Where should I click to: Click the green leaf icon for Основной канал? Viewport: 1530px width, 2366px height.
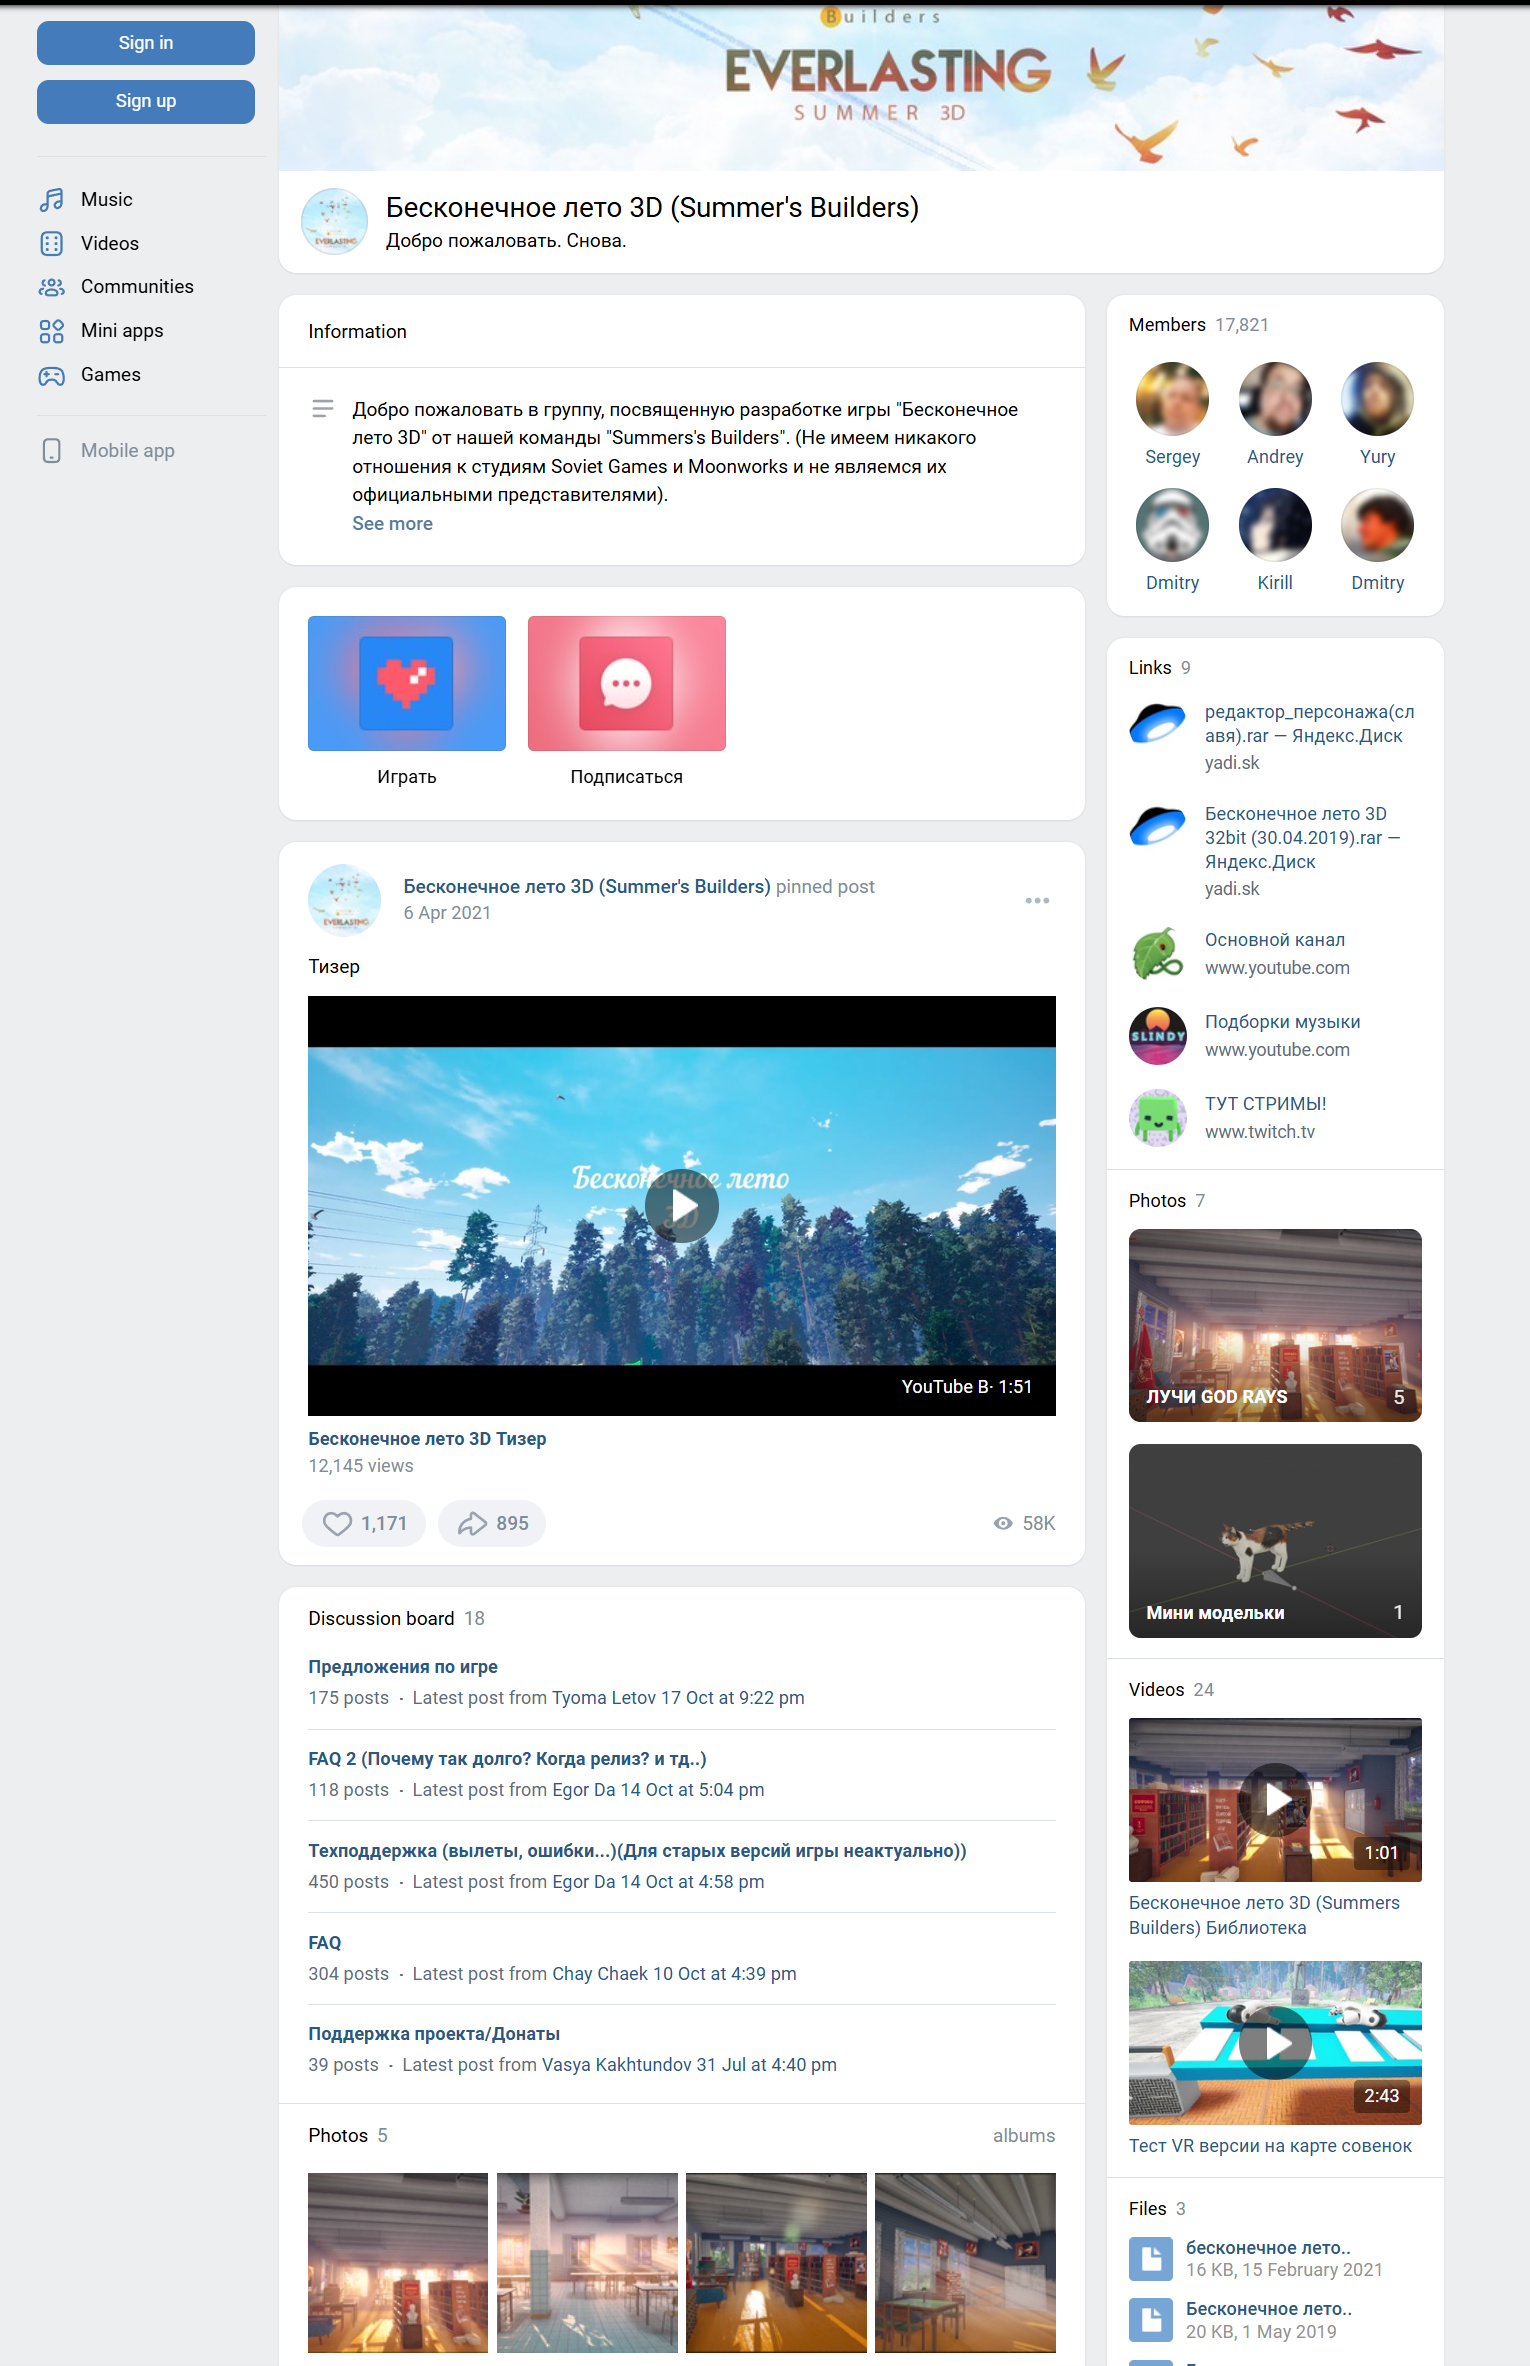tap(1158, 953)
